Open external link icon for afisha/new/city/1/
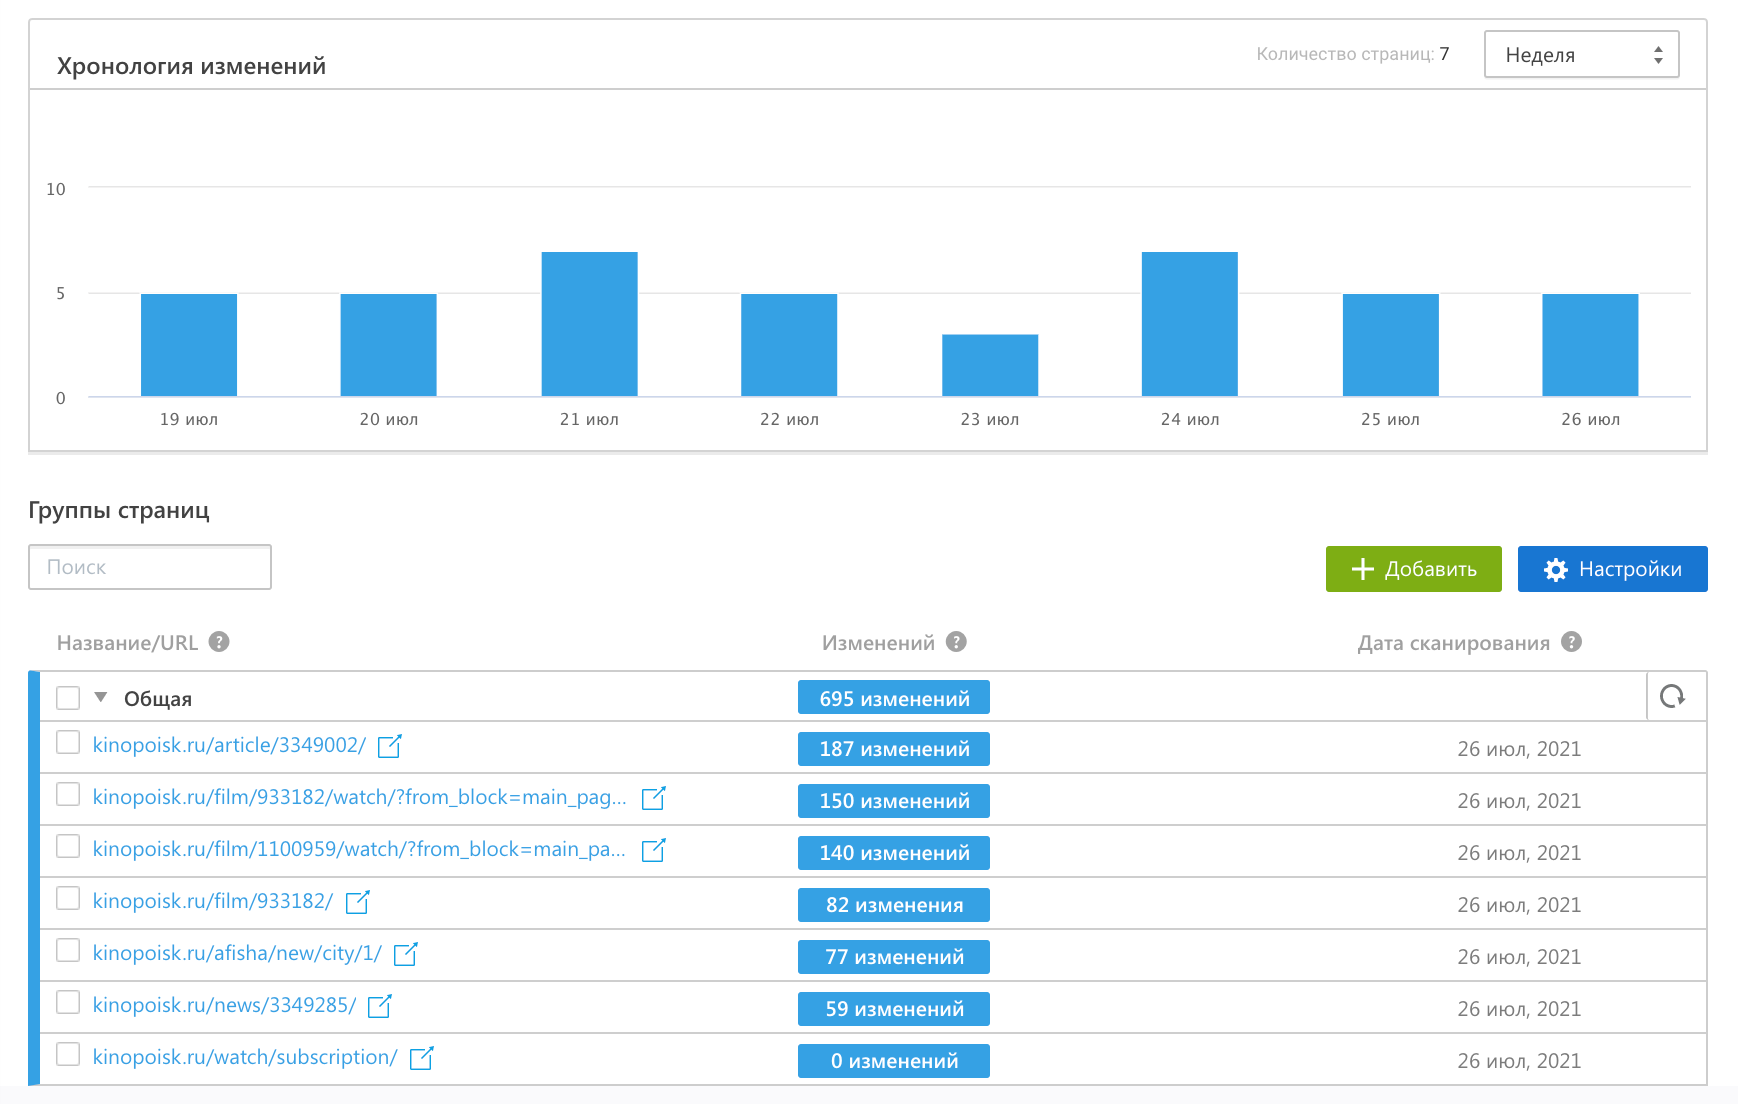Viewport: 1738px width, 1104px height. pyautogui.click(x=406, y=954)
